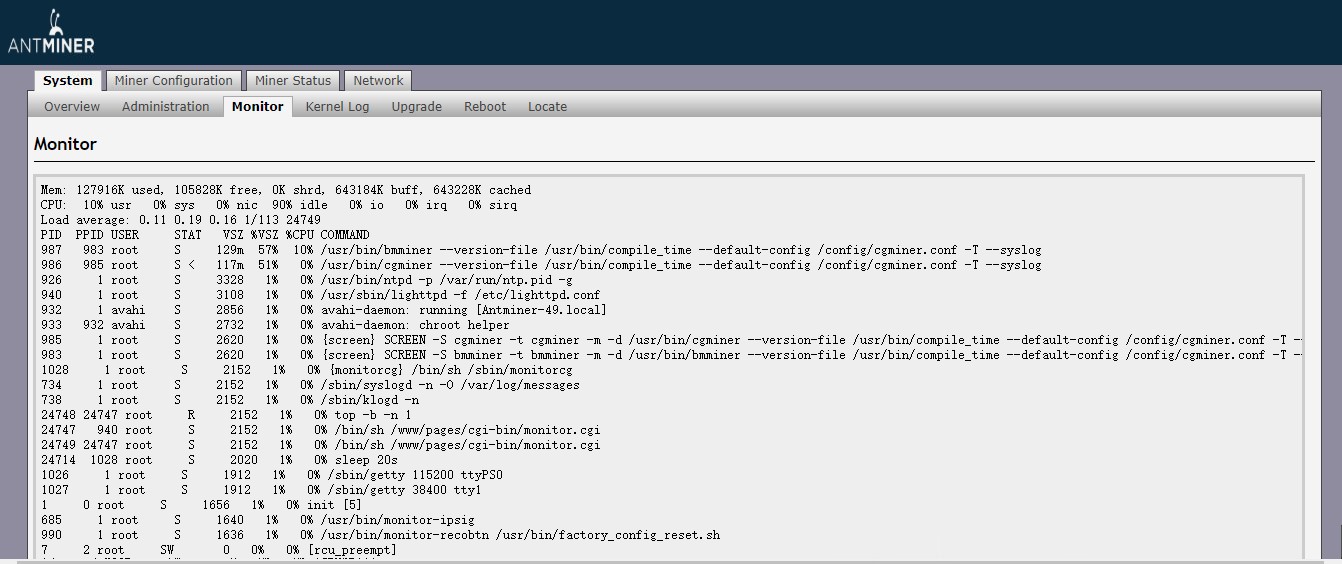Image resolution: width=1342 pixels, height=564 pixels.
Task: Go to the Reboot sub-tab
Action: pyautogui.click(x=485, y=107)
